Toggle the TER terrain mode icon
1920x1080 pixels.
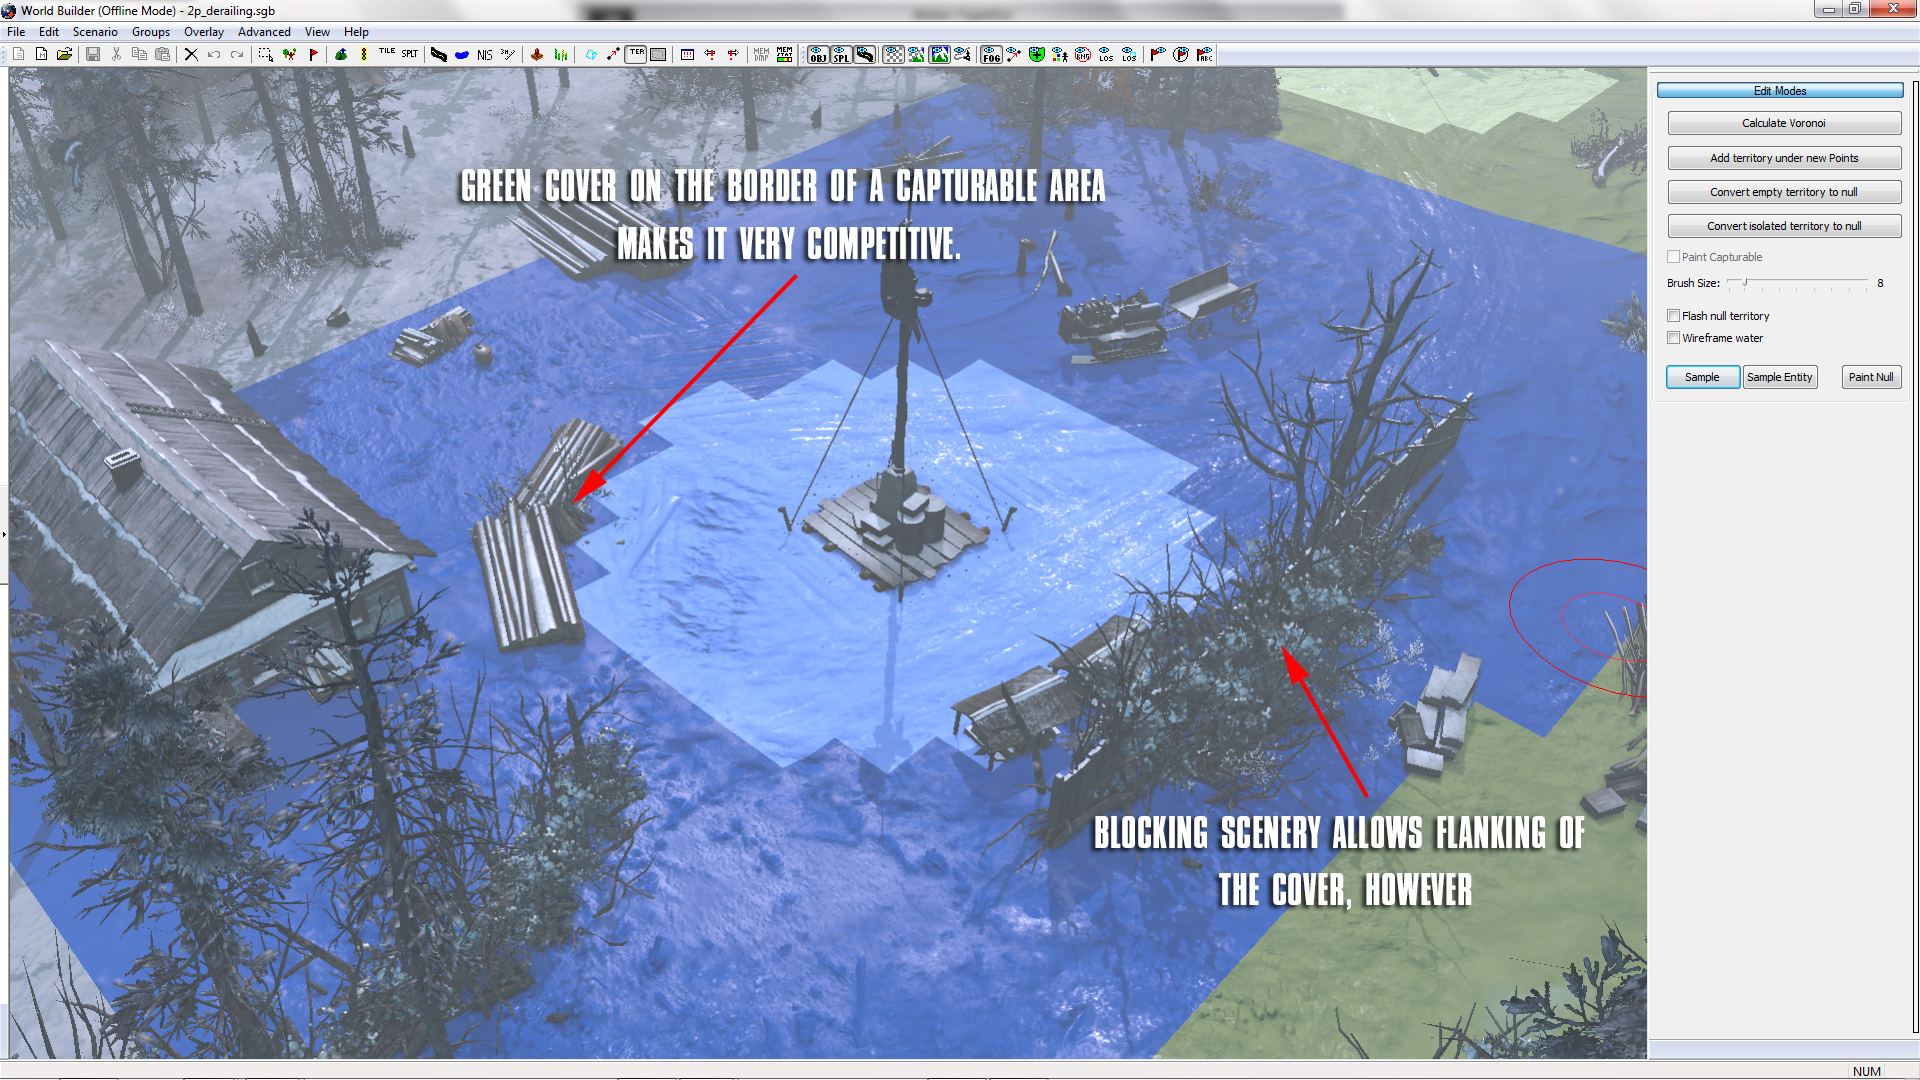coord(636,54)
